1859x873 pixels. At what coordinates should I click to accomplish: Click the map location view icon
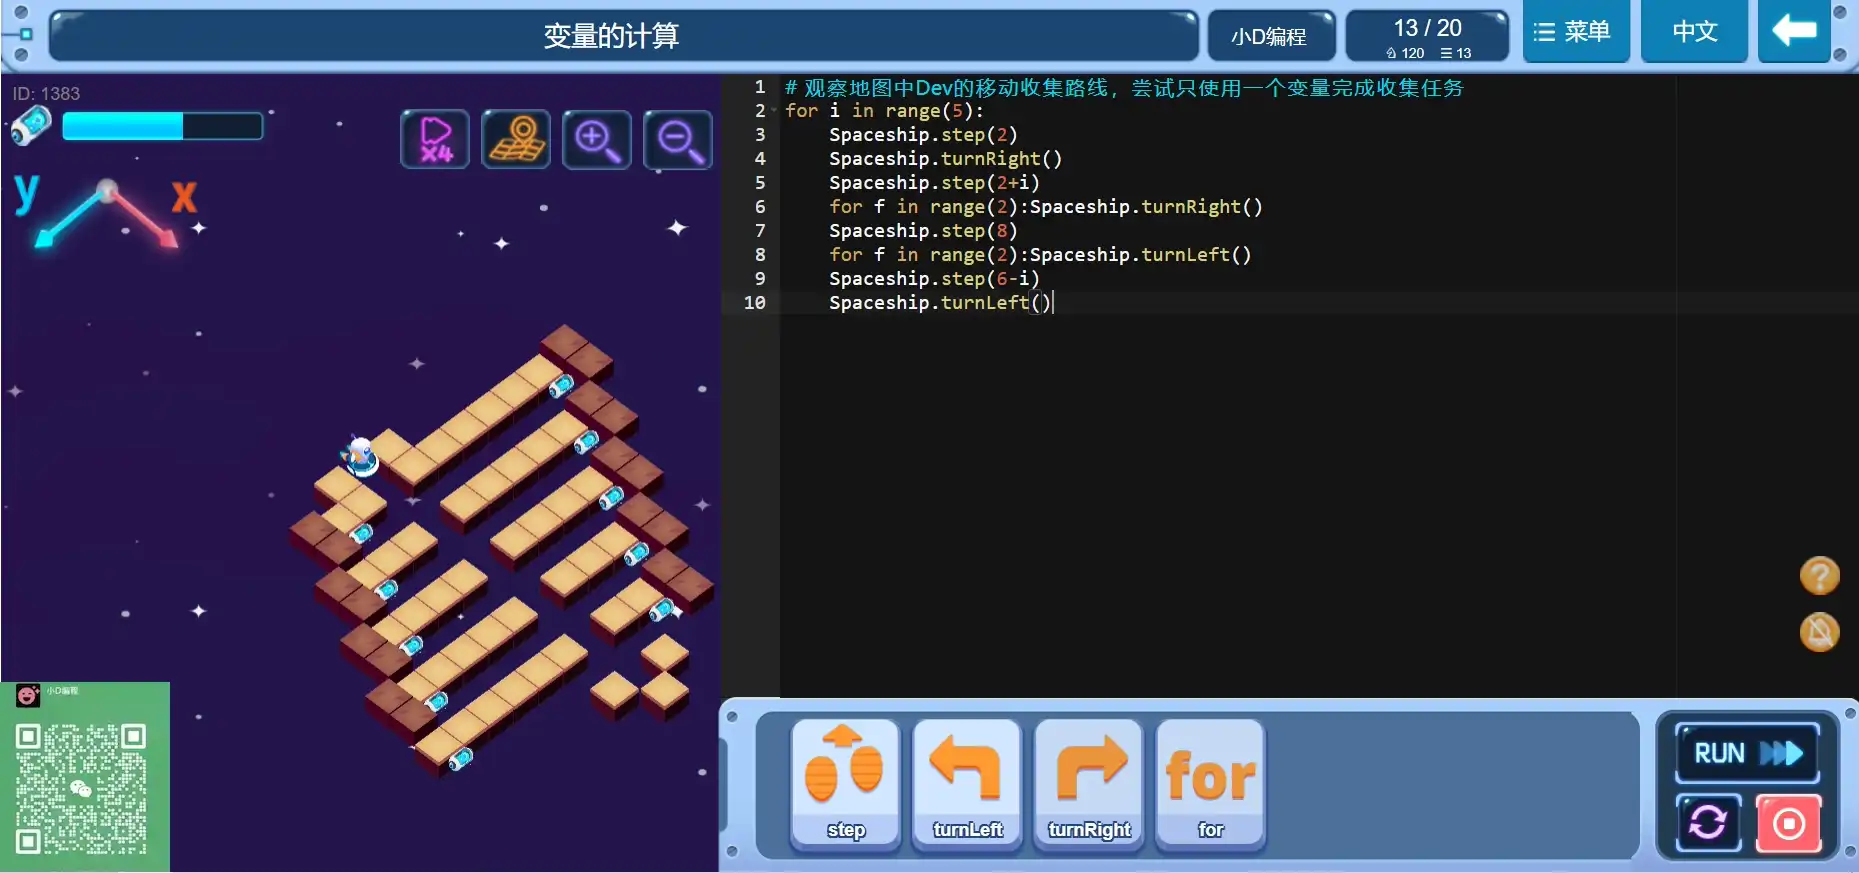point(516,139)
